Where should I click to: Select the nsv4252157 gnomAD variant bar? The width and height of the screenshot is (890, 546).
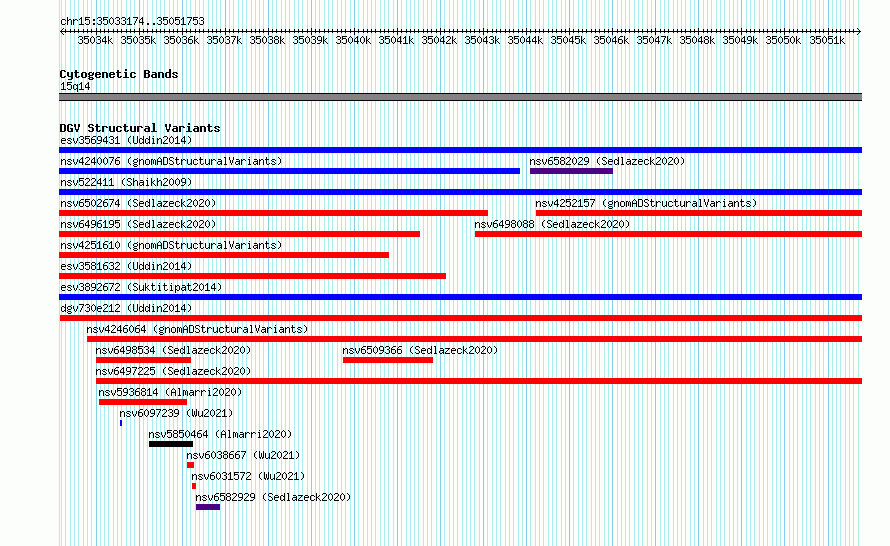click(699, 213)
